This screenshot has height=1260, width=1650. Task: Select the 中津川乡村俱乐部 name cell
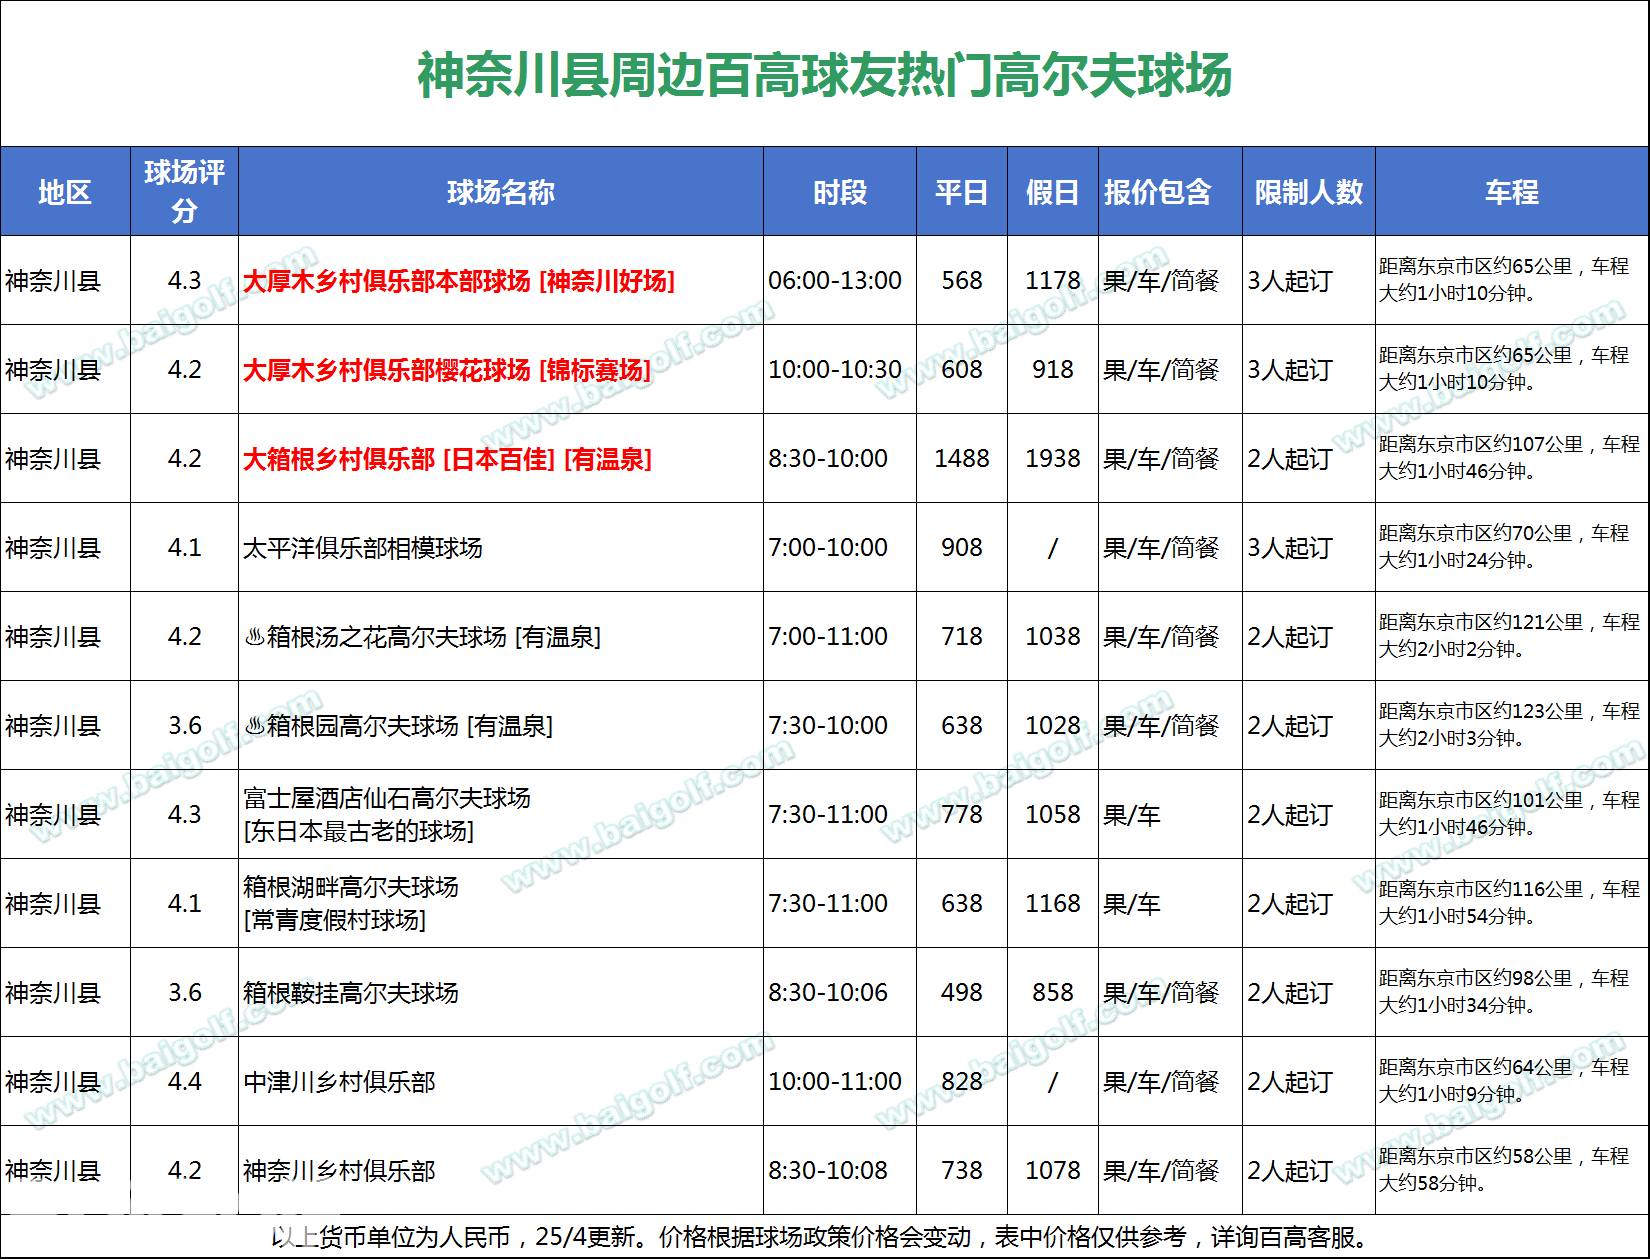tap(339, 1082)
